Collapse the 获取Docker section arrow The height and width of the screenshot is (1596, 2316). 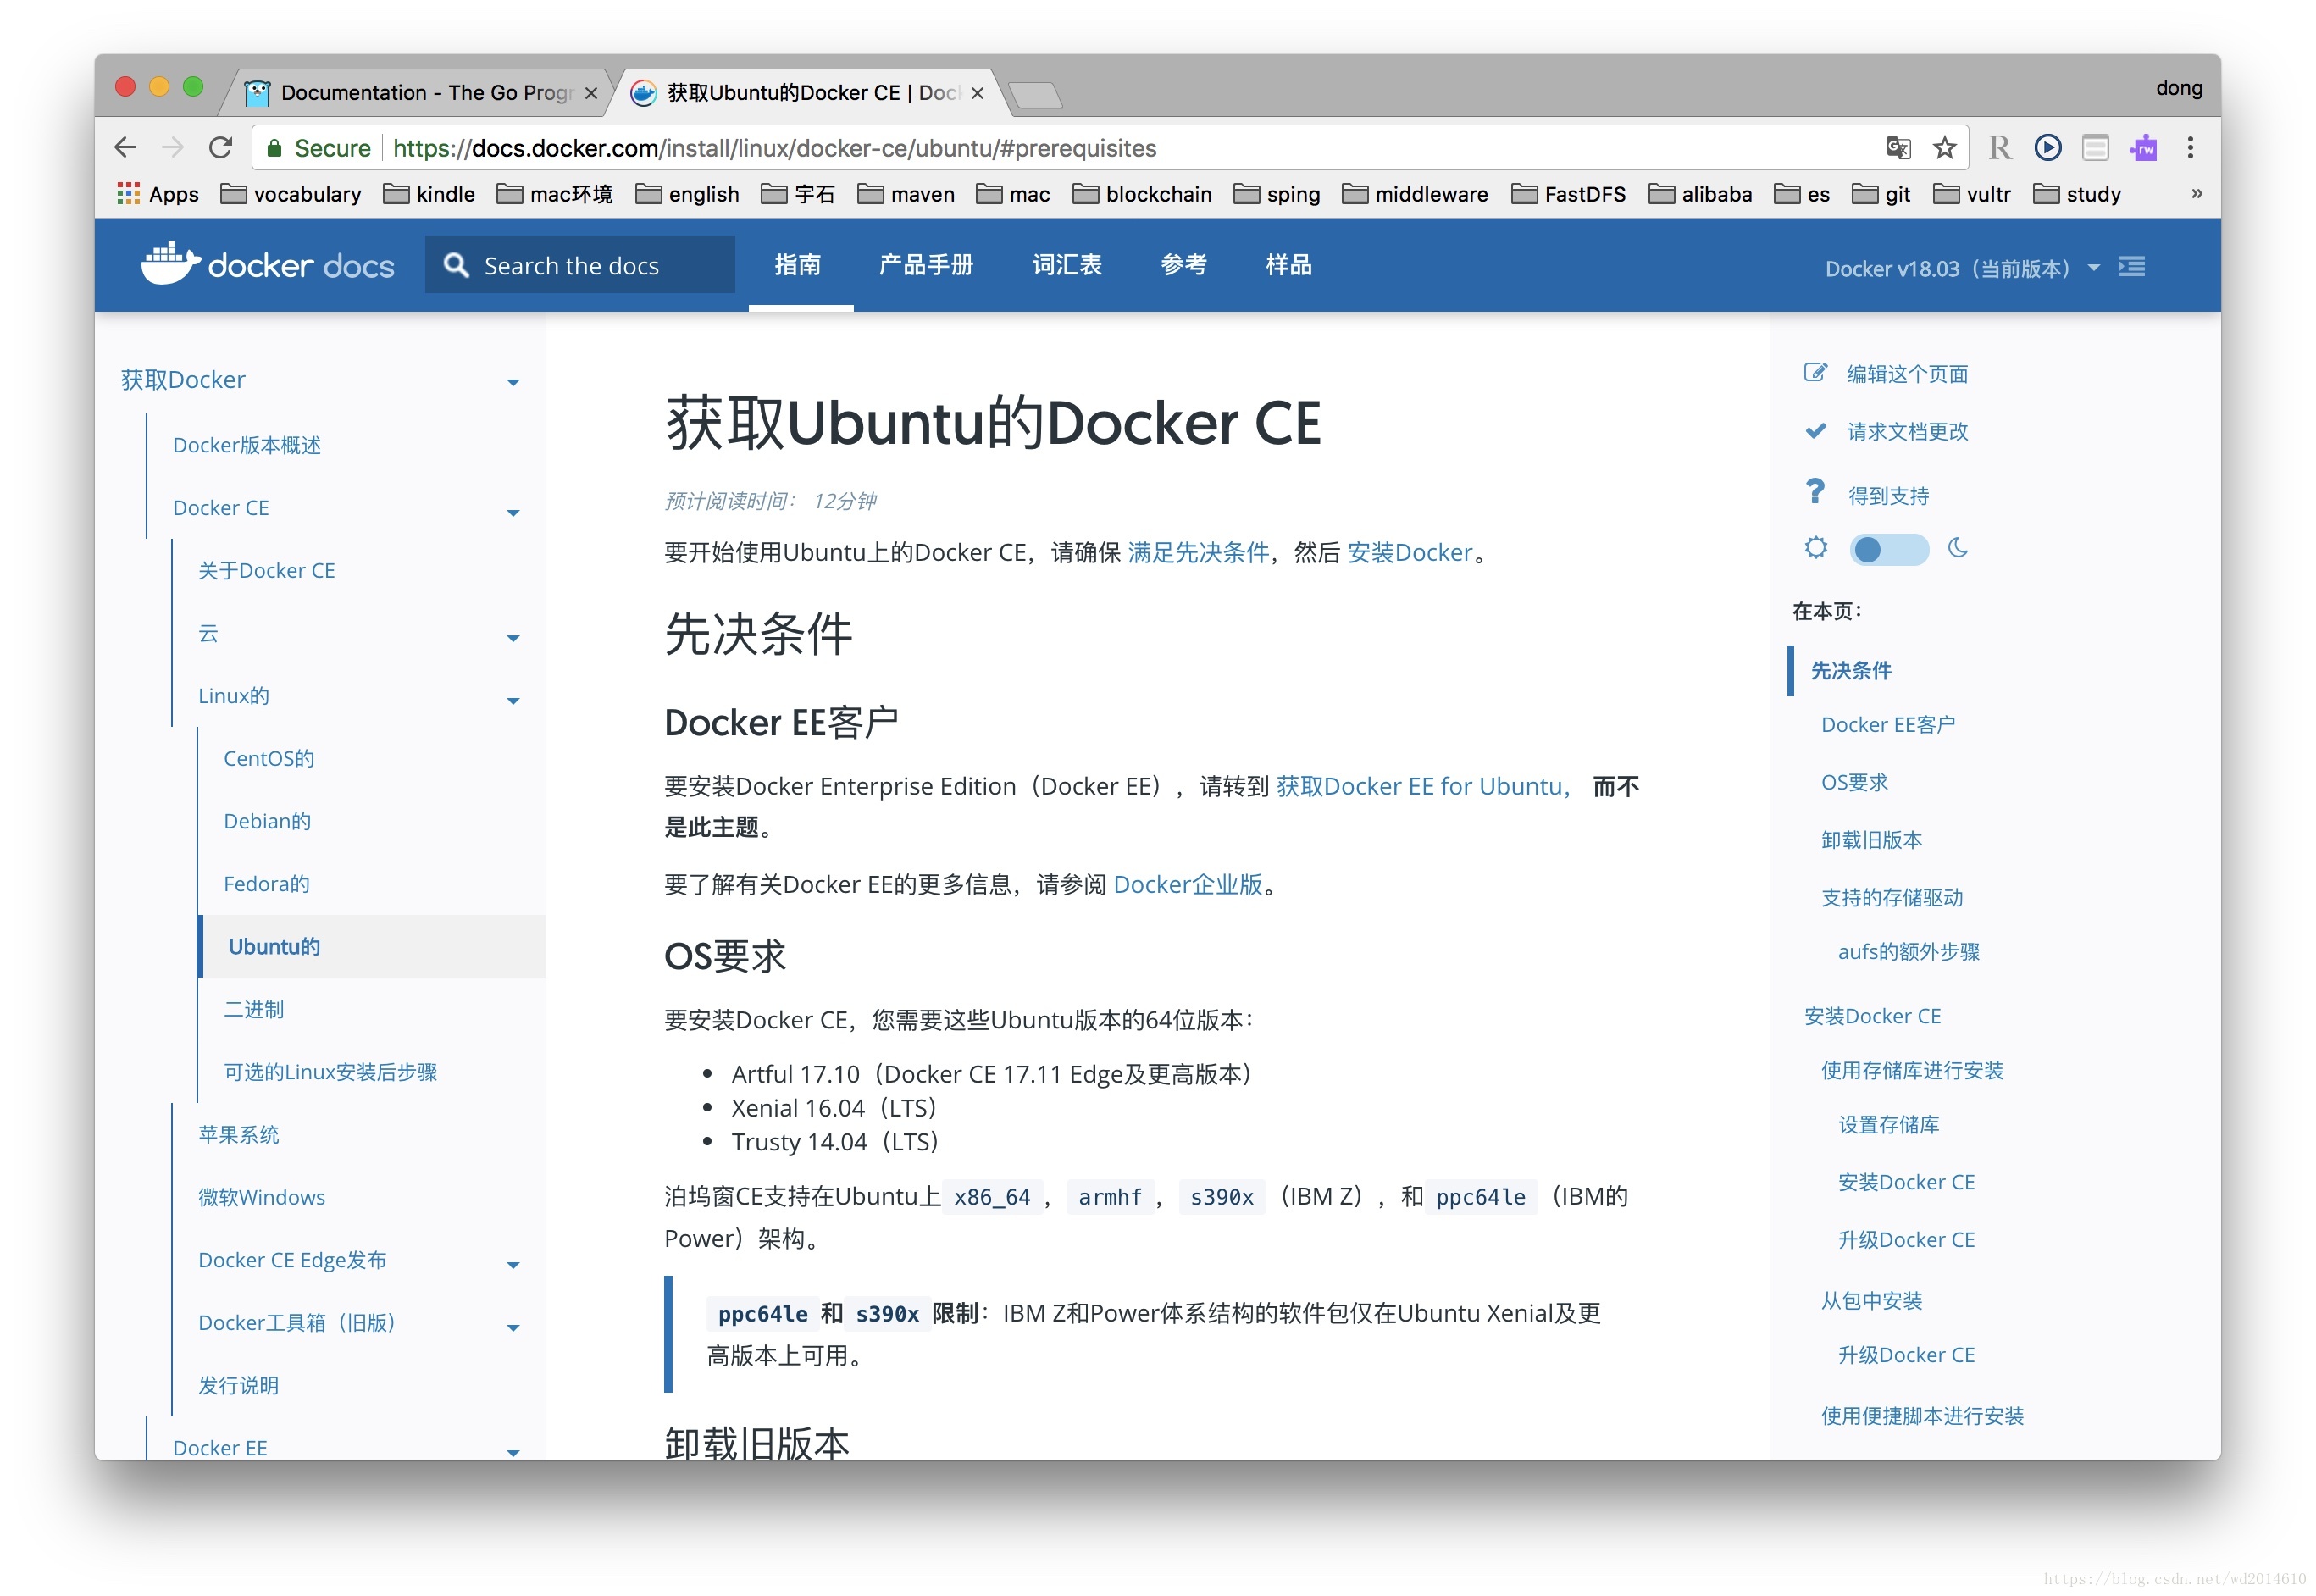pos(513,383)
